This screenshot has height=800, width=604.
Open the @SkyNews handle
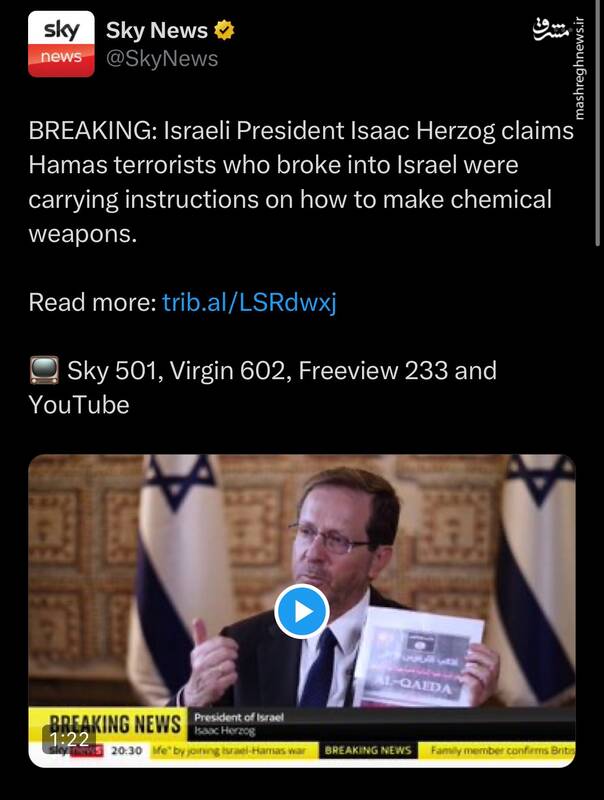pyautogui.click(x=162, y=59)
